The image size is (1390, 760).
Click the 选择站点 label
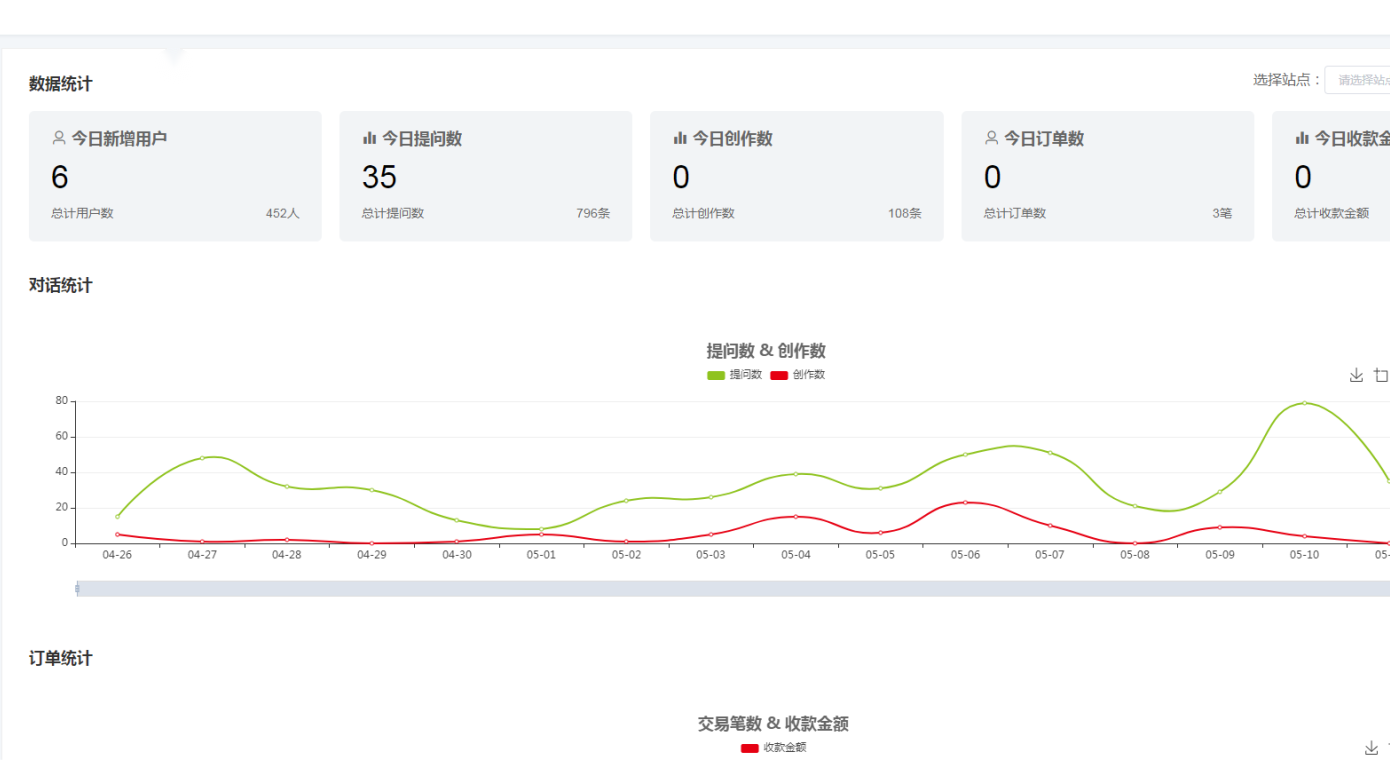(x=1288, y=80)
